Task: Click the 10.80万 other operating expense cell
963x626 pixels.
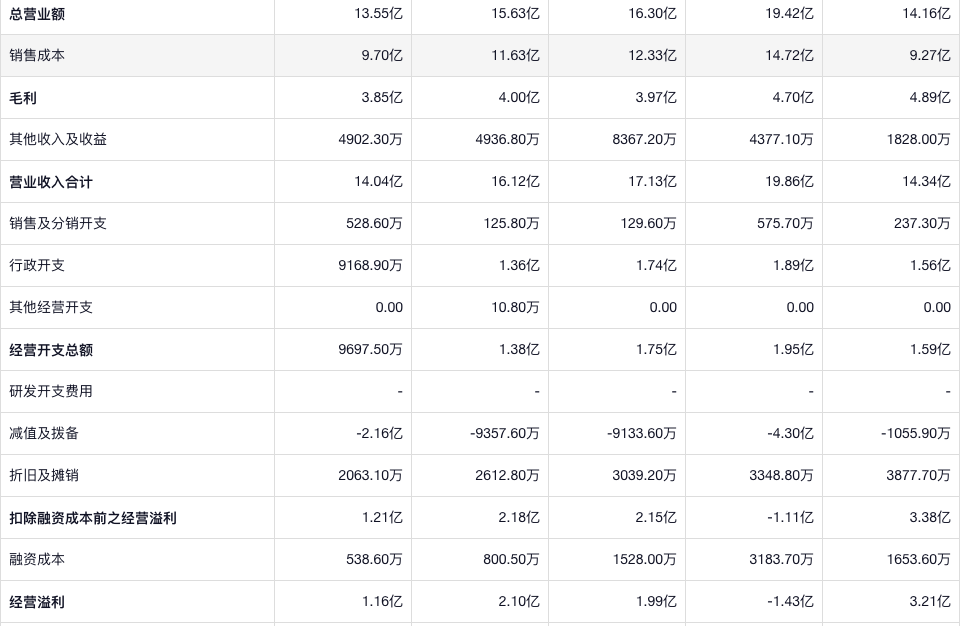Action: pyautogui.click(x=515, y=308)
